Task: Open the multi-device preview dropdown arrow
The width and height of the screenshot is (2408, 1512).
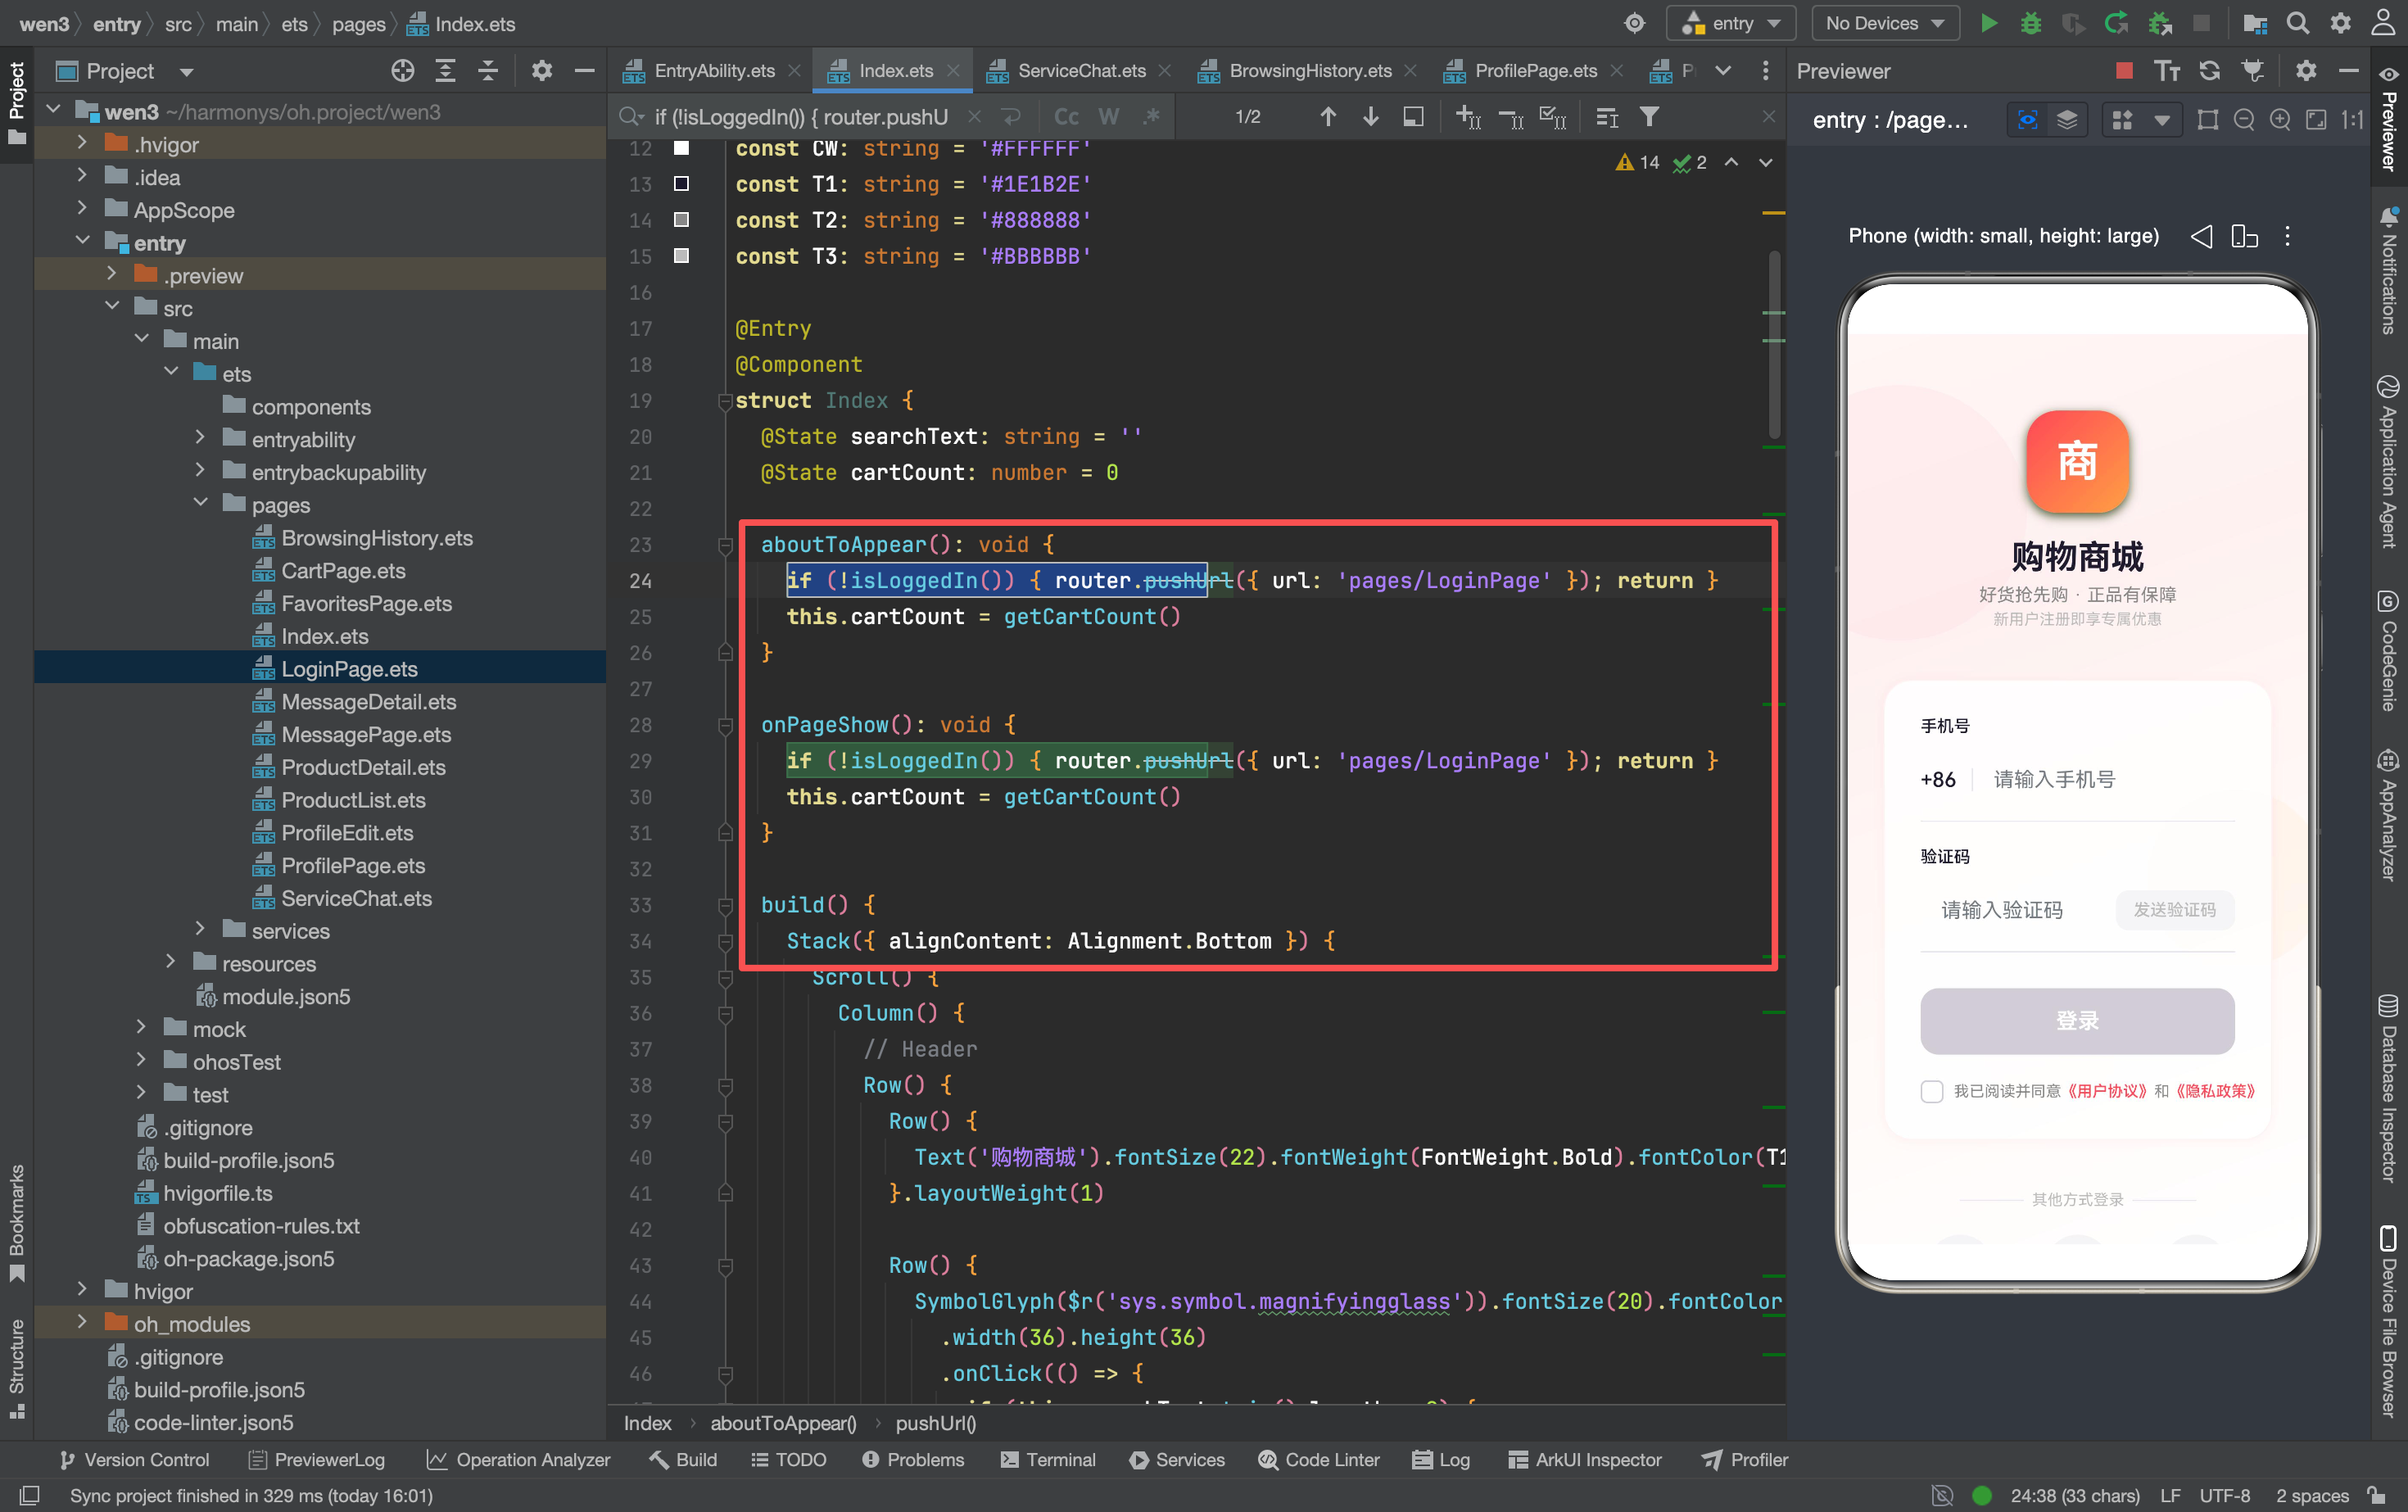Action: 2161,120
